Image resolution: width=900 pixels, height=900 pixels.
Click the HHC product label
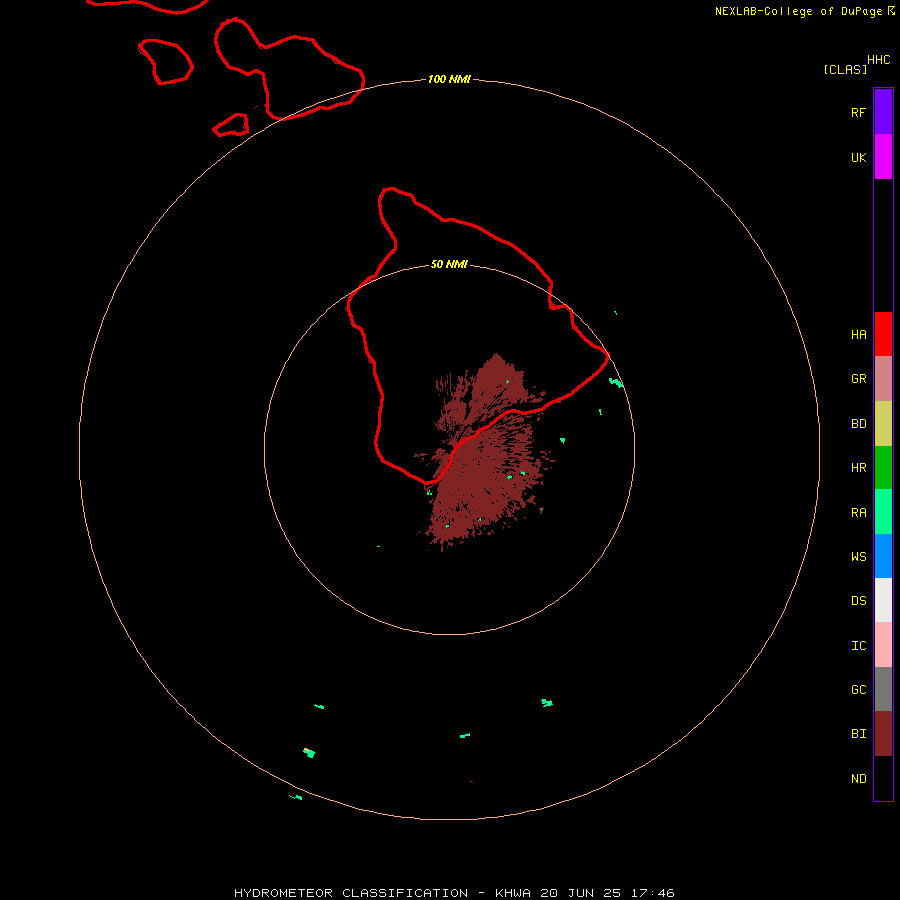(878, 59)
